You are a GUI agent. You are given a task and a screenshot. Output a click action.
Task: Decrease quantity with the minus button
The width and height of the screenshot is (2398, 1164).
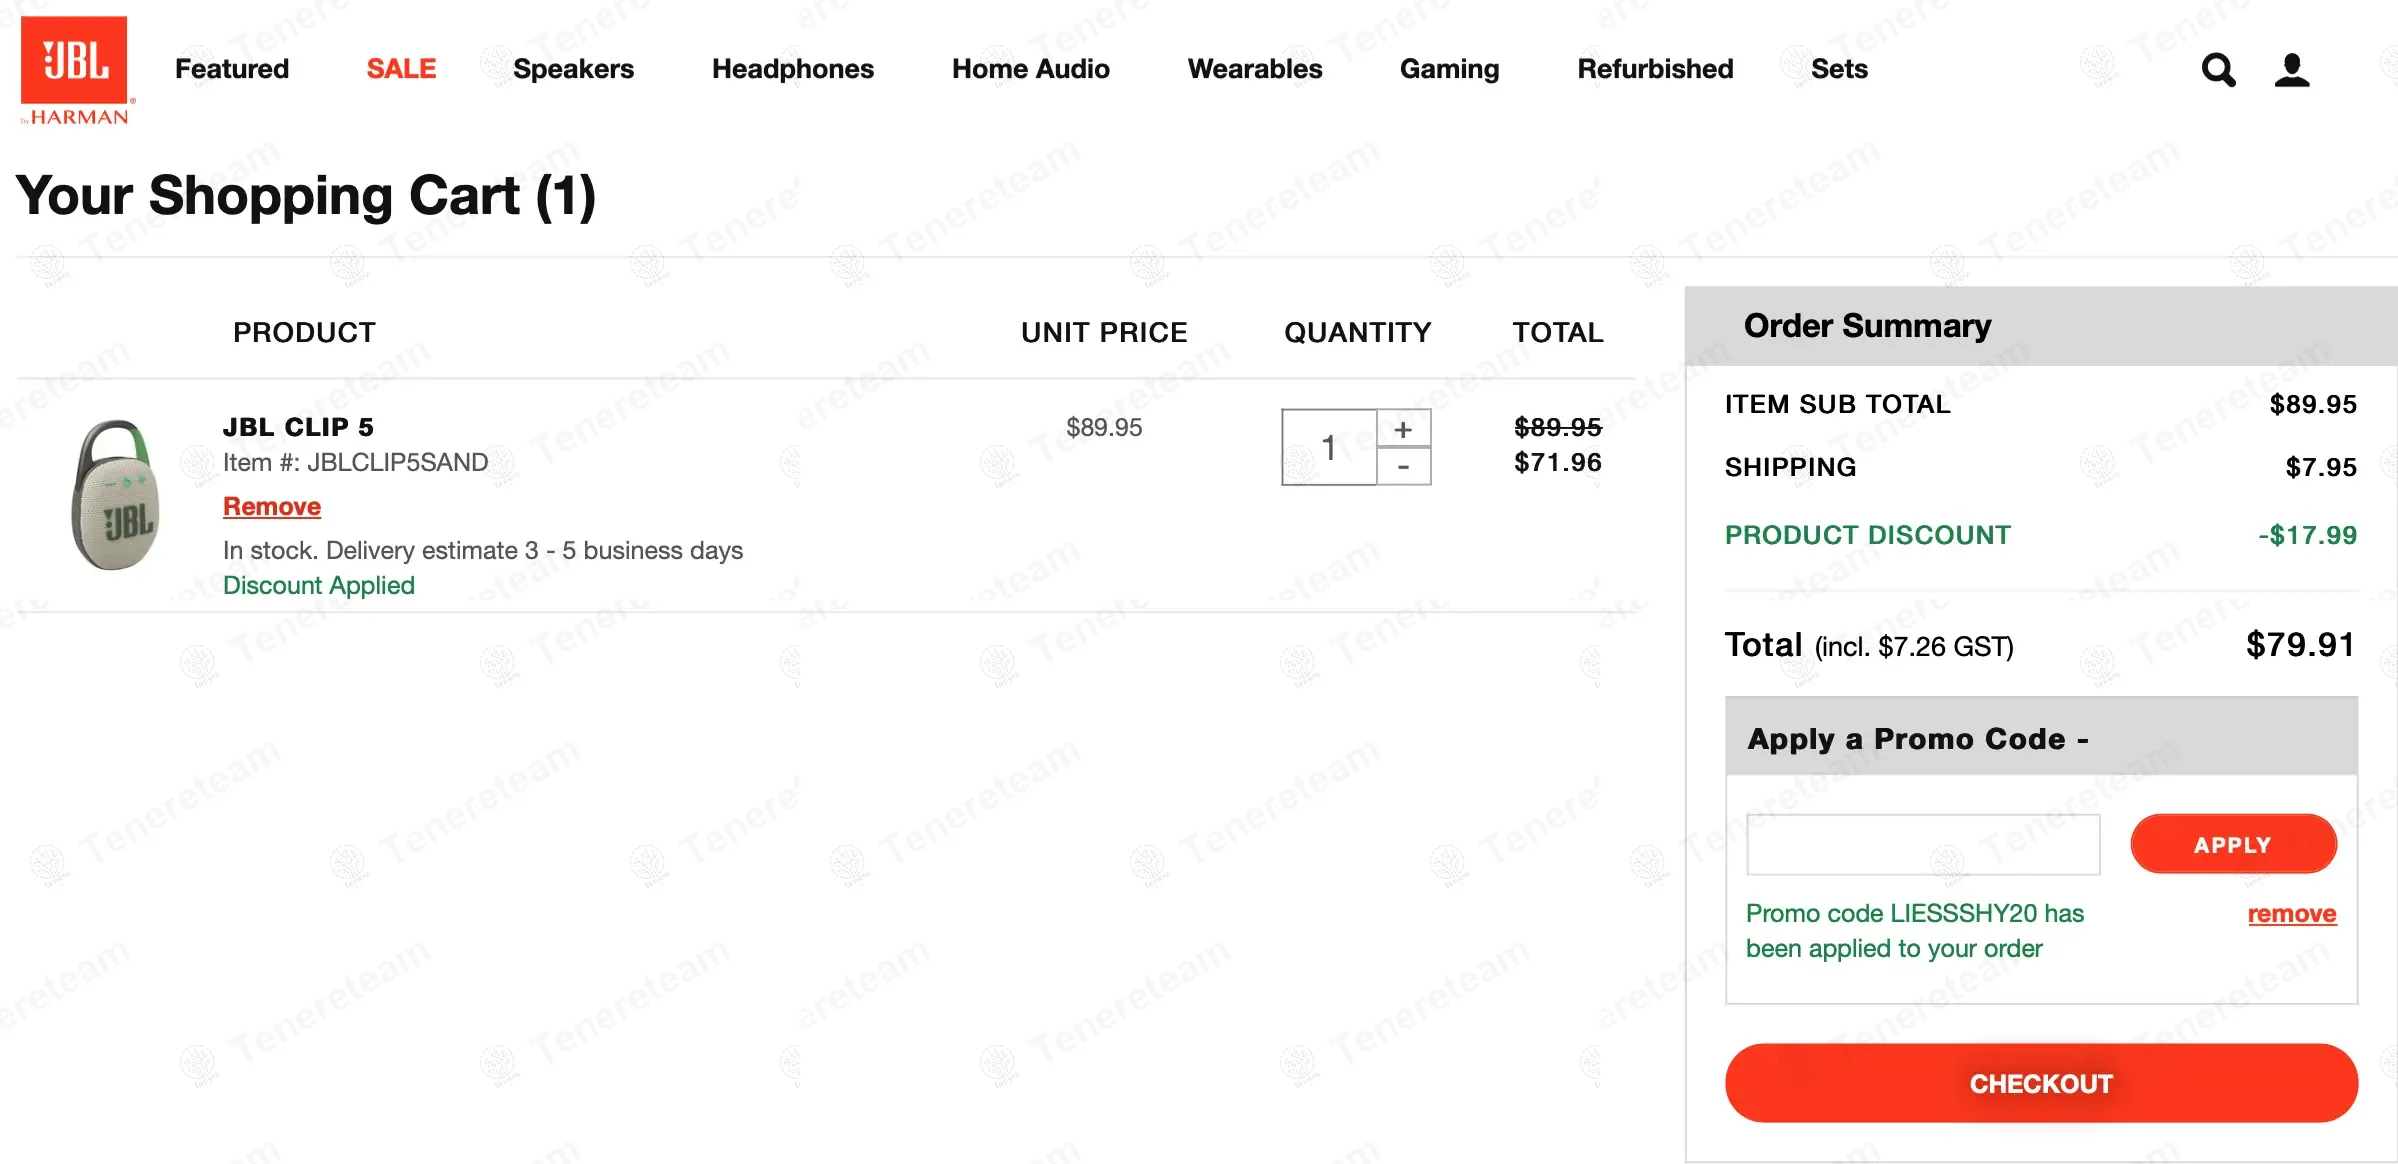1404,467
